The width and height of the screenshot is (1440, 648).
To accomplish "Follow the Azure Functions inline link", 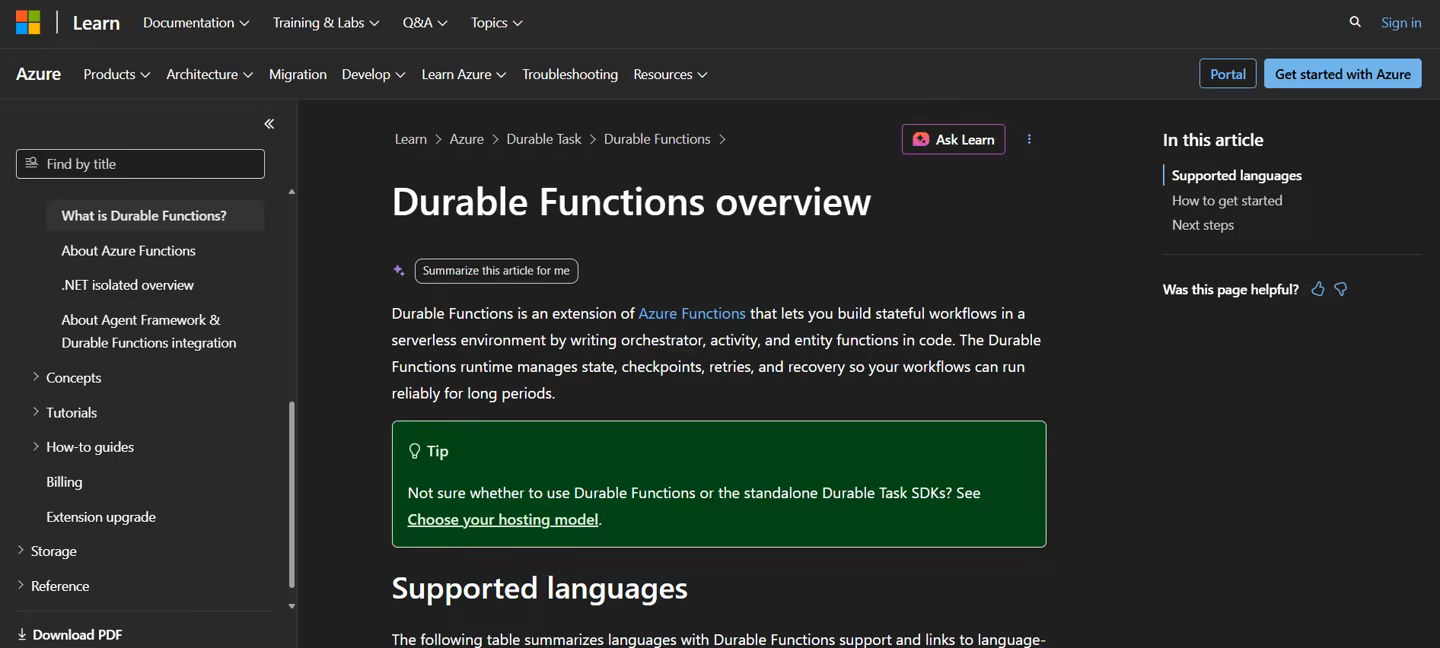I will (692, 313).
